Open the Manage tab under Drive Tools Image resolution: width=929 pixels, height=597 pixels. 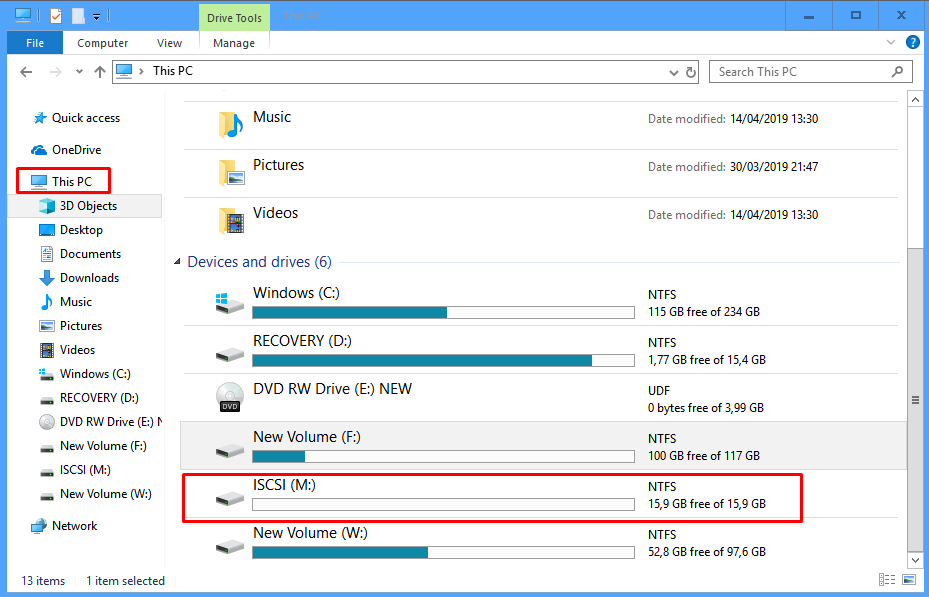click(234, 43)
